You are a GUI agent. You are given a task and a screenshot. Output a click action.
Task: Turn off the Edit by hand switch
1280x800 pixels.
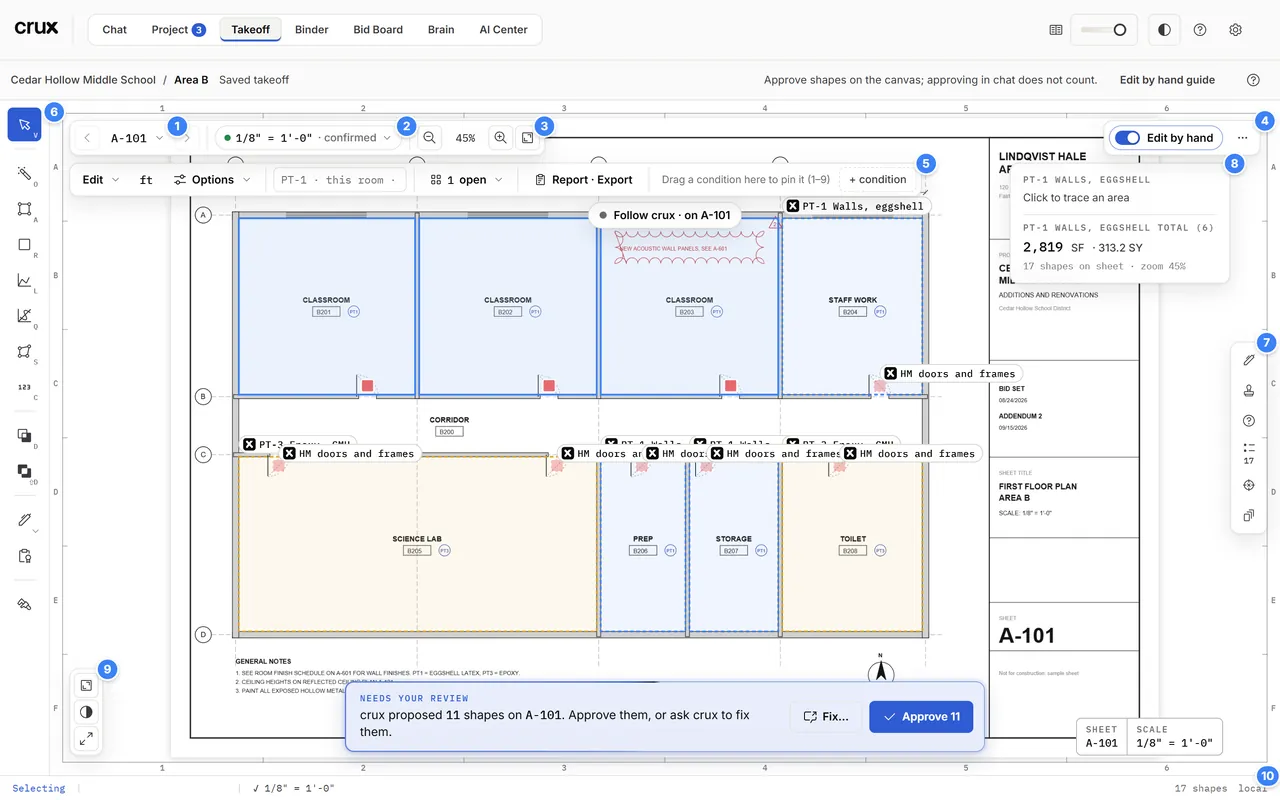1127,138
